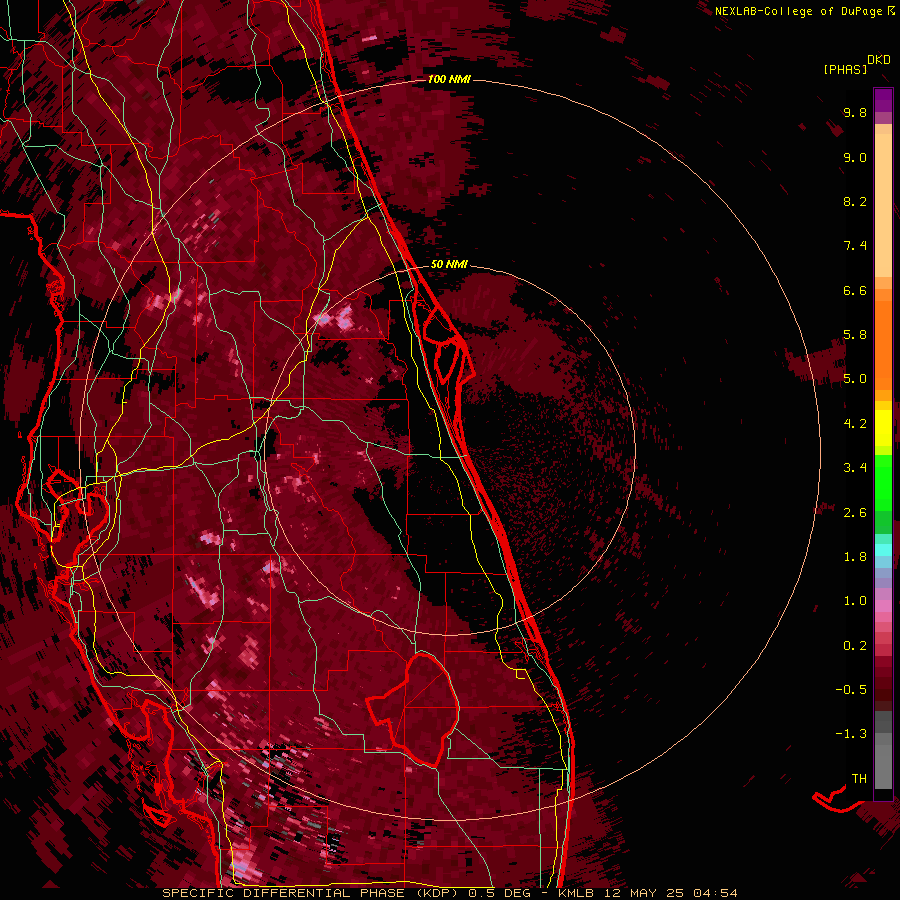Pick the bright green band in color bar
The width and height of the screenshot is (900, 900).
click(883, 482)
